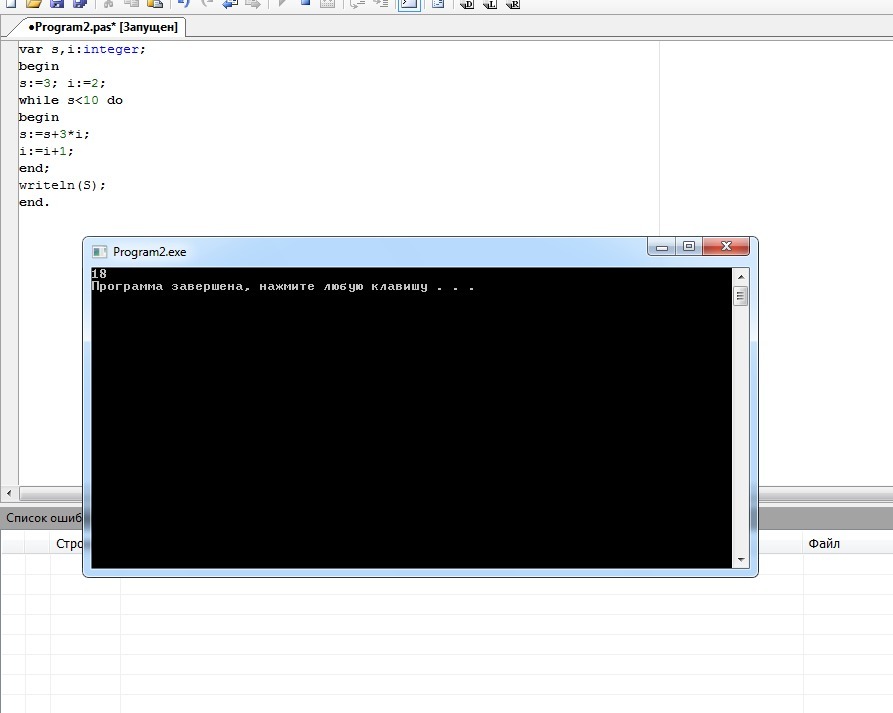Click the Program2.exe console title bar
The image size is (893, 713).
364,252
